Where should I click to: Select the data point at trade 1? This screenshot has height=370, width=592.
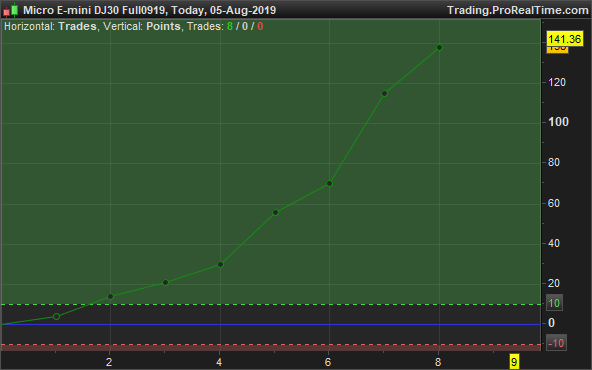(56, 316)
